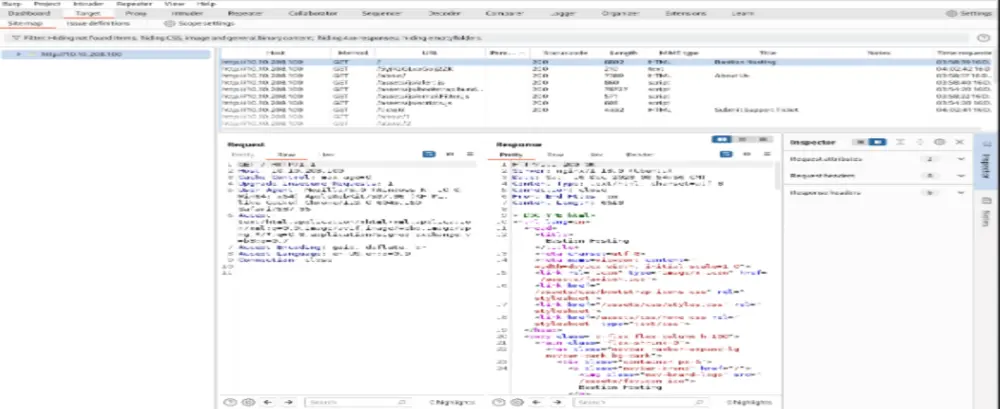This screenshot has width=1000, height=409.
Task: Open the Project menu
Action: 47,4
